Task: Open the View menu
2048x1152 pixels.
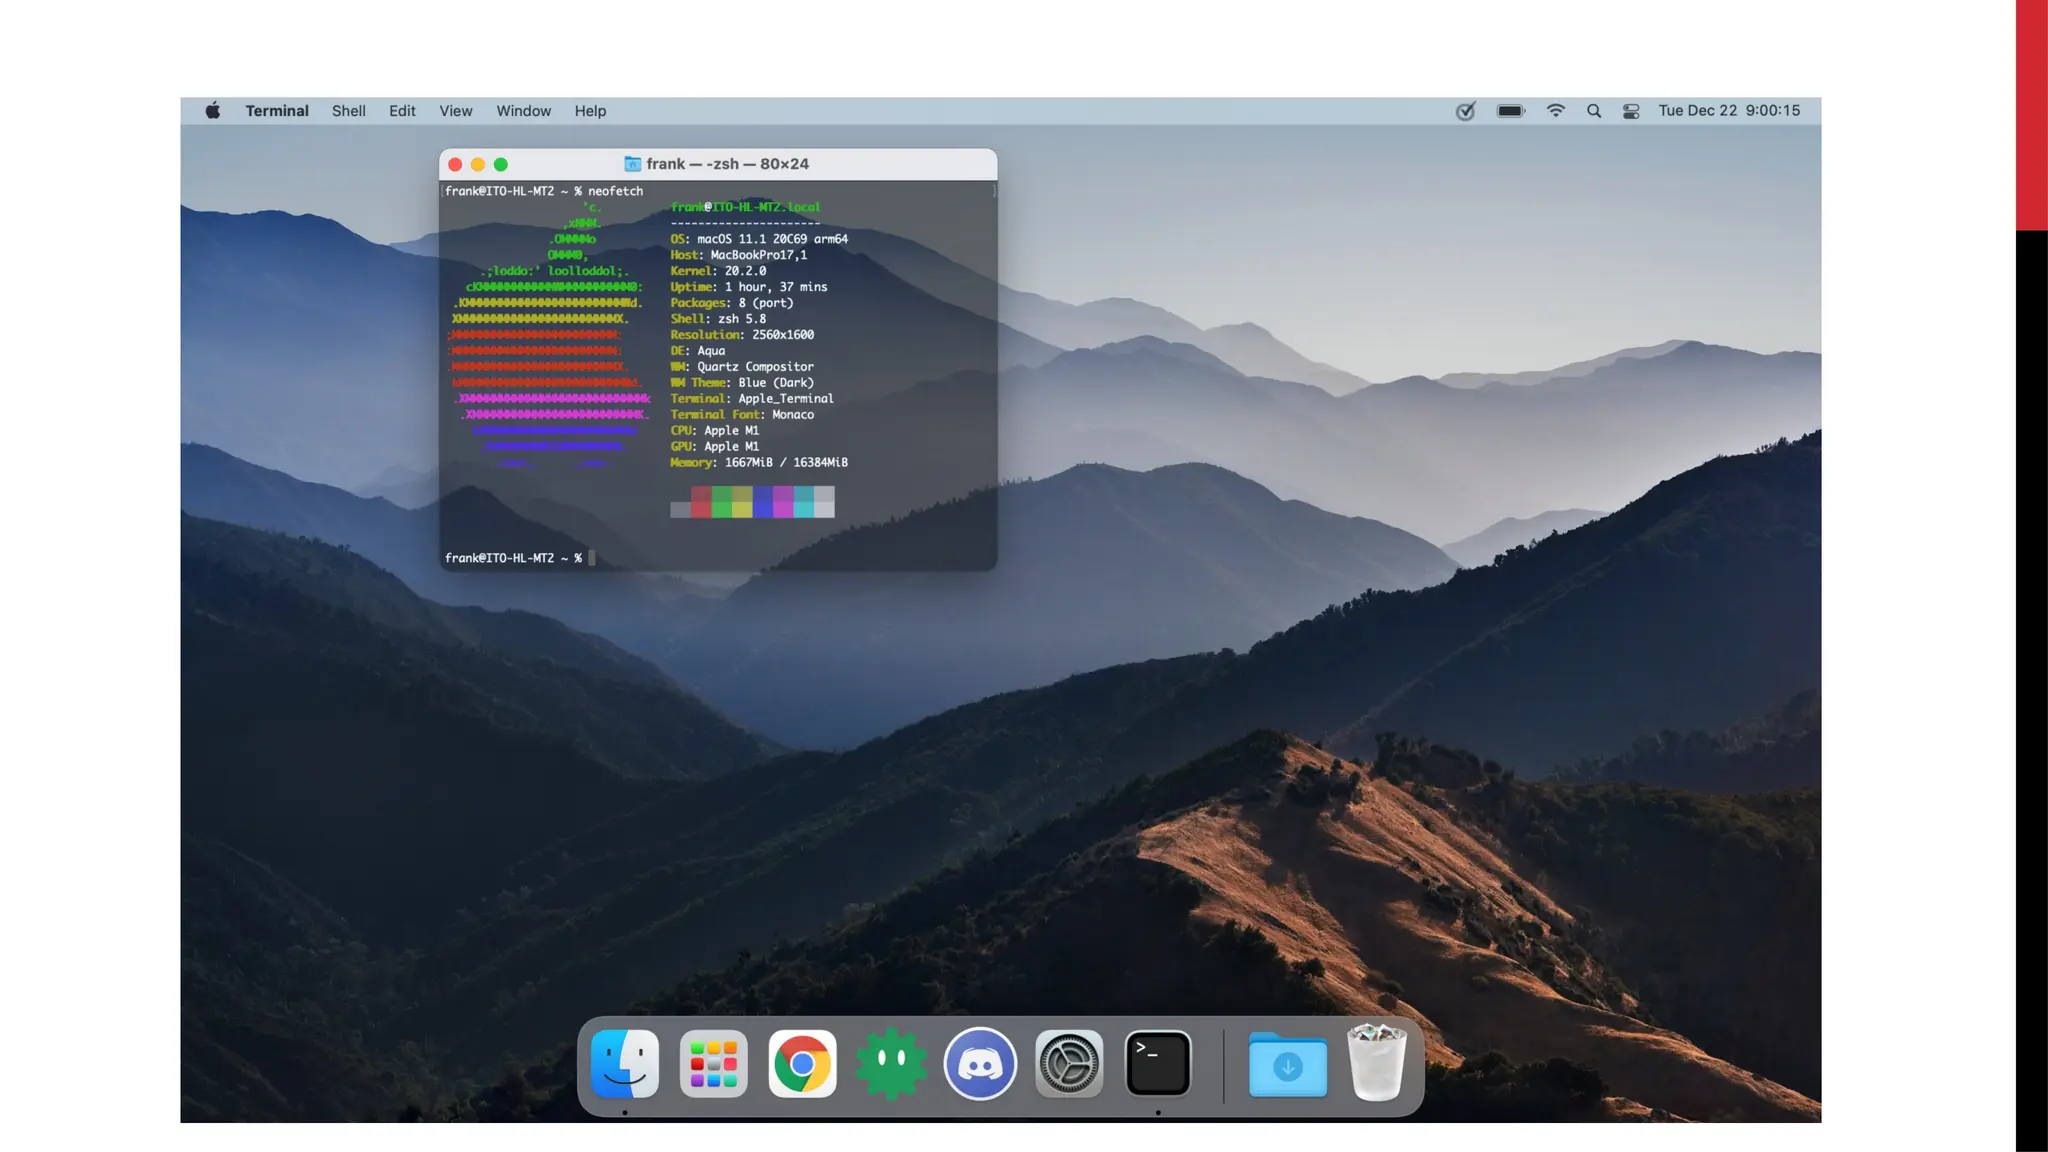Action: [x=455, y=111]
